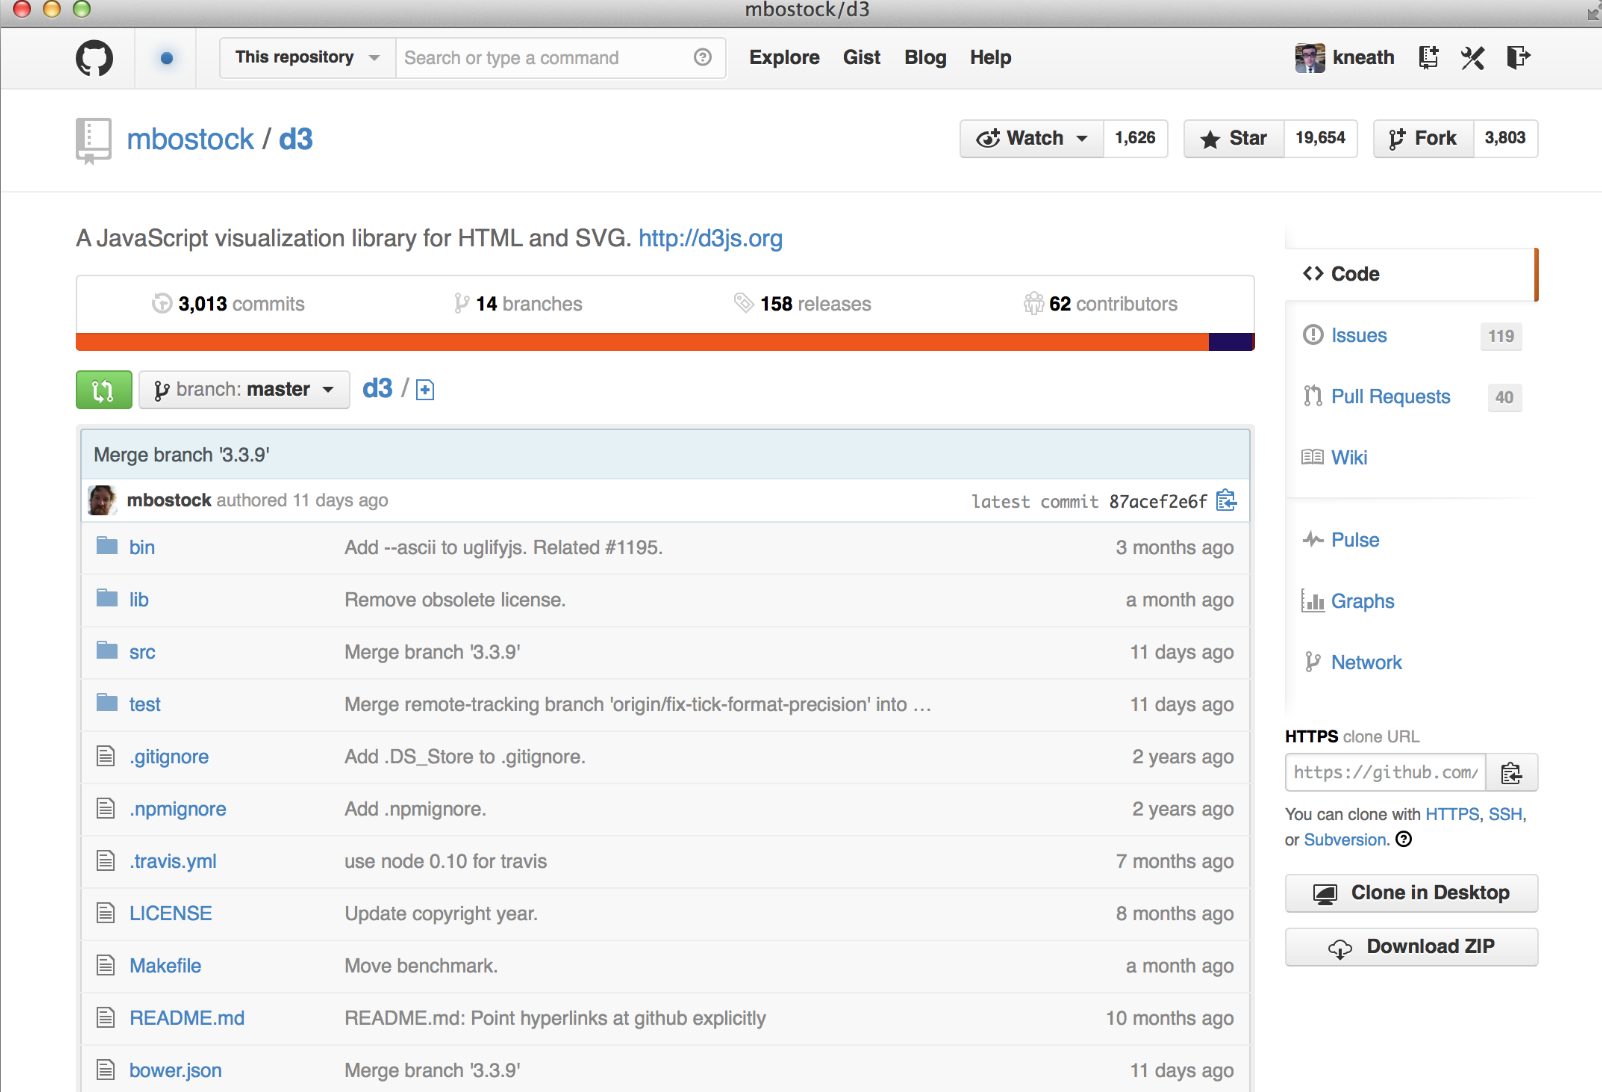View the 19,654 stargazers count
This screenshot has width=1602, height=1092.
coord(1321,138)
